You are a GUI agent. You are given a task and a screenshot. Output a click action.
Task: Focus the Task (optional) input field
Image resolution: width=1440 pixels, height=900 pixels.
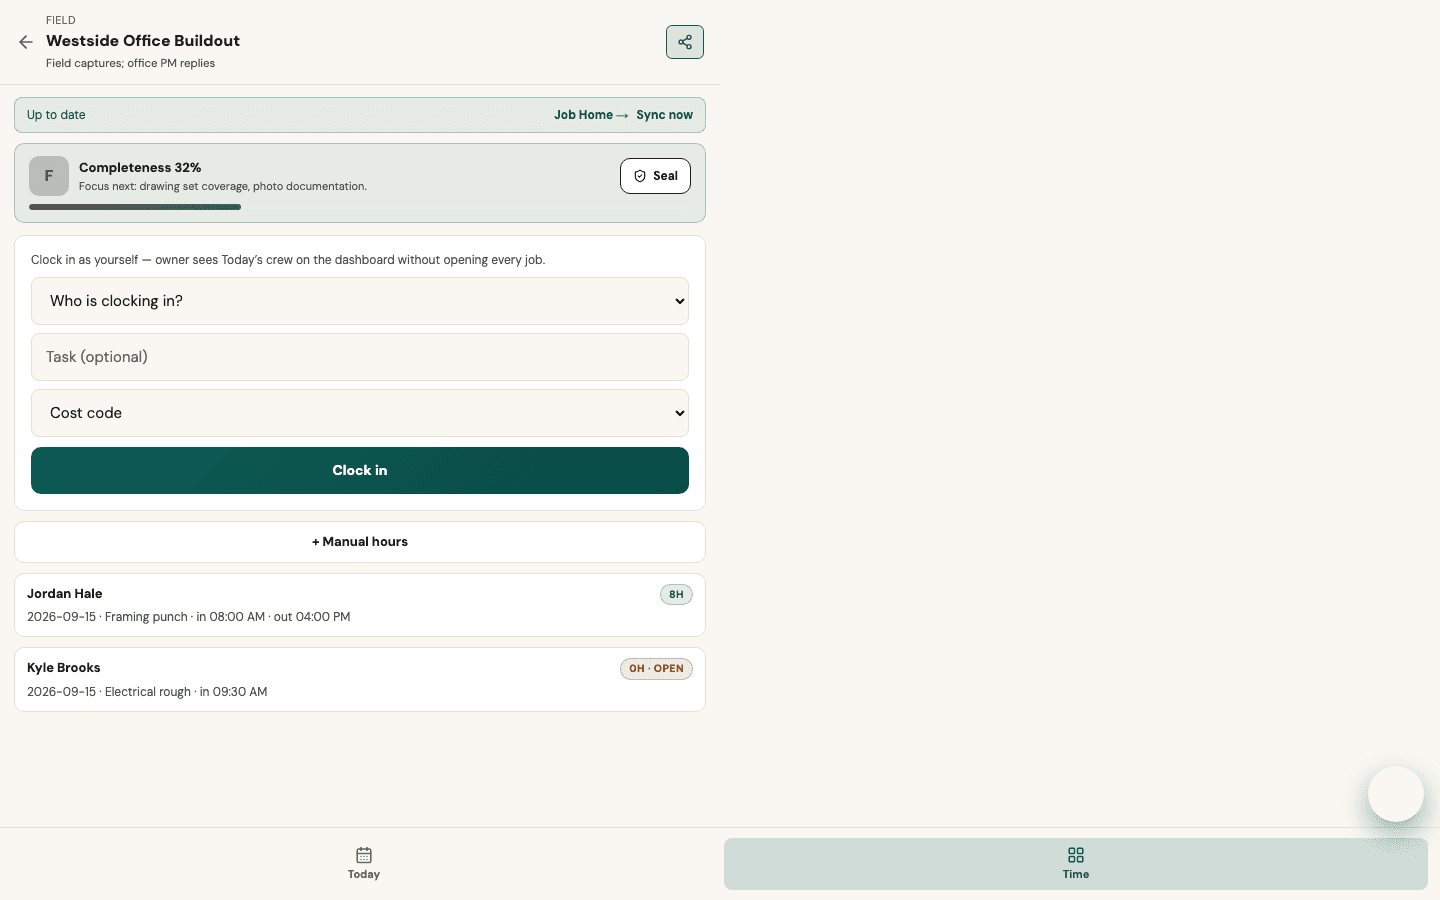tap(360, 357)
